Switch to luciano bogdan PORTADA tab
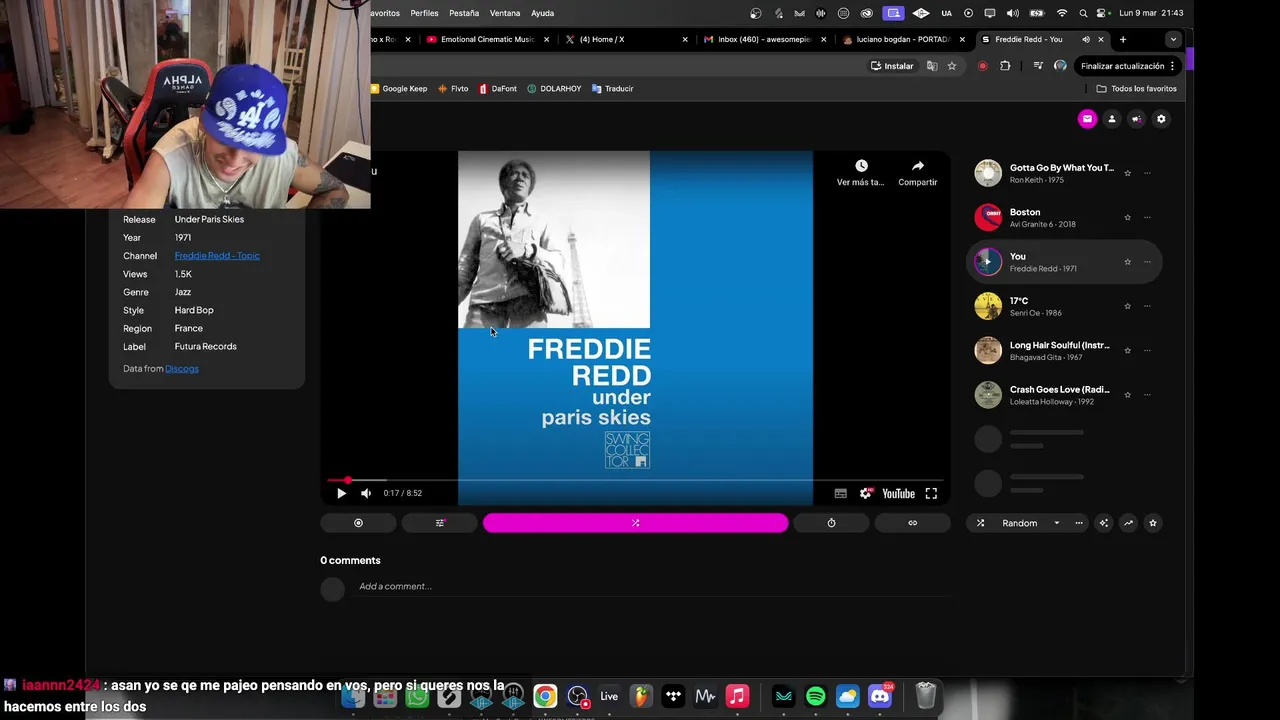 903,39
